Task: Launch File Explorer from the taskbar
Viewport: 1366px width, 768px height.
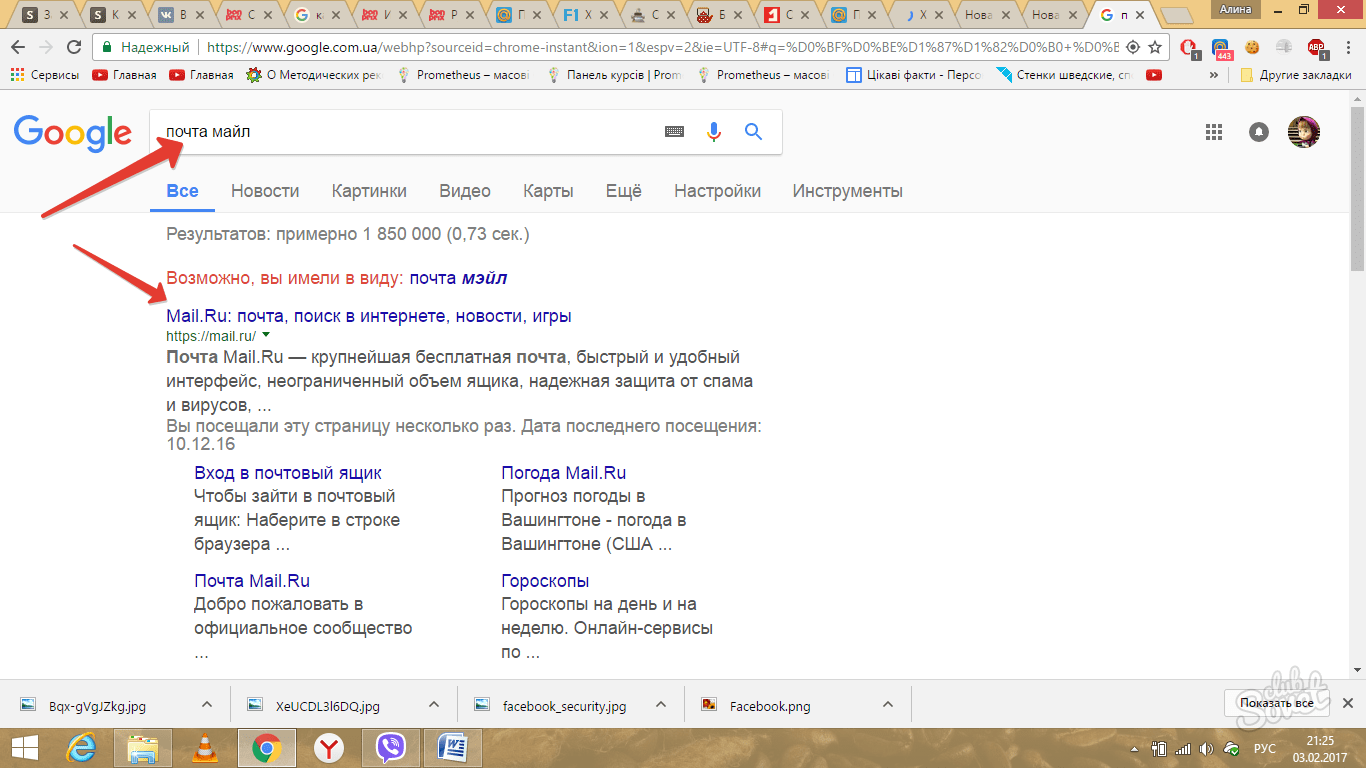Action: [143, 748]
